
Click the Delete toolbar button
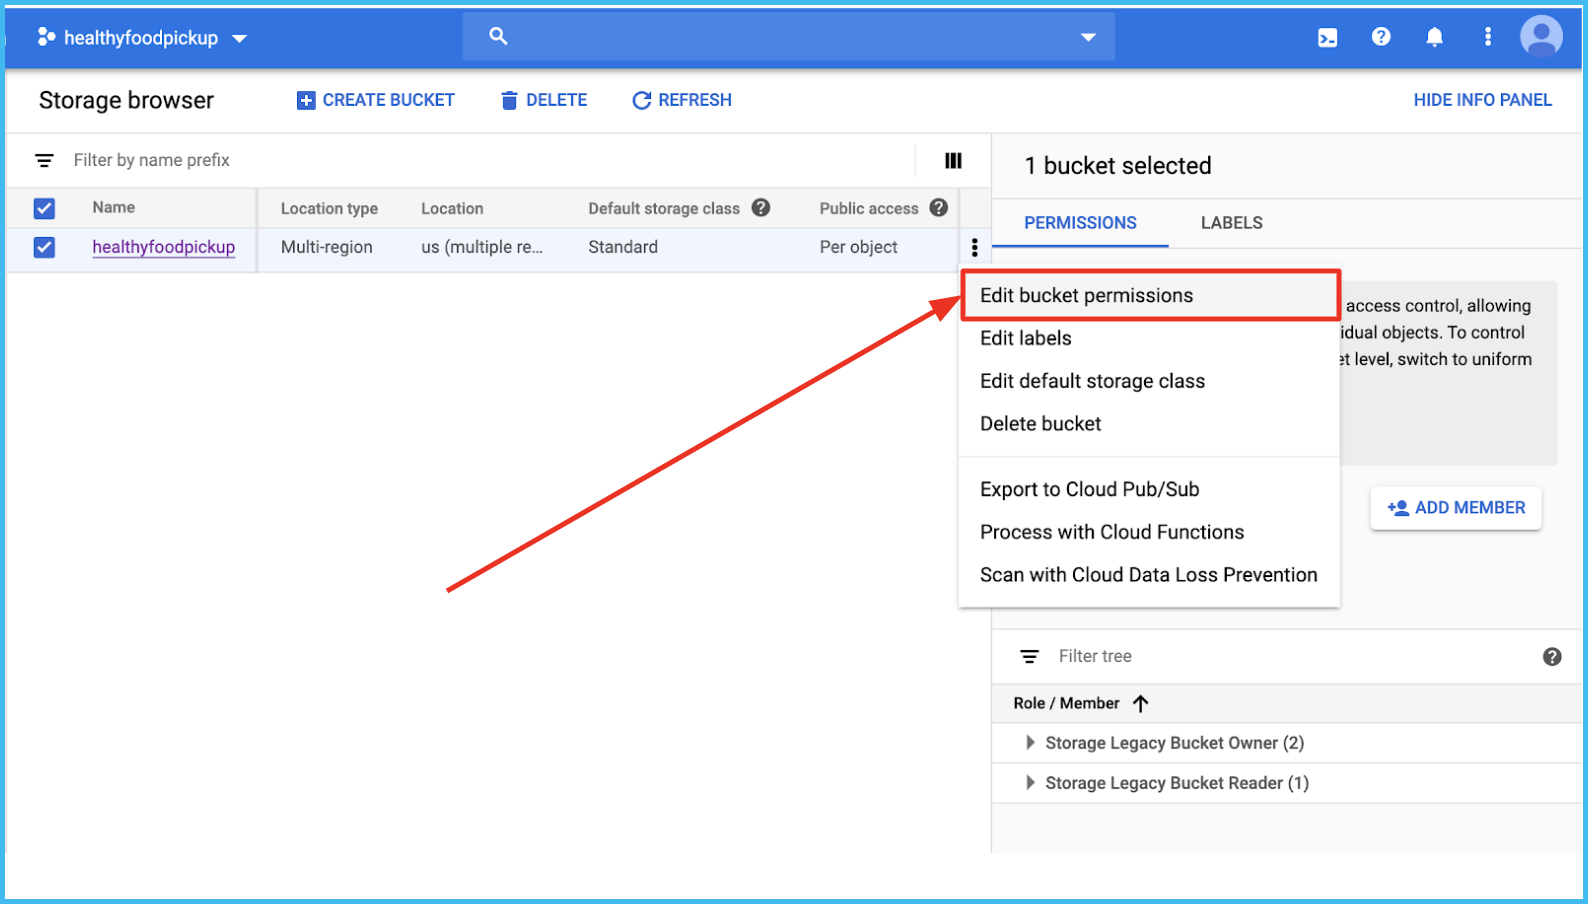[544, 100]
